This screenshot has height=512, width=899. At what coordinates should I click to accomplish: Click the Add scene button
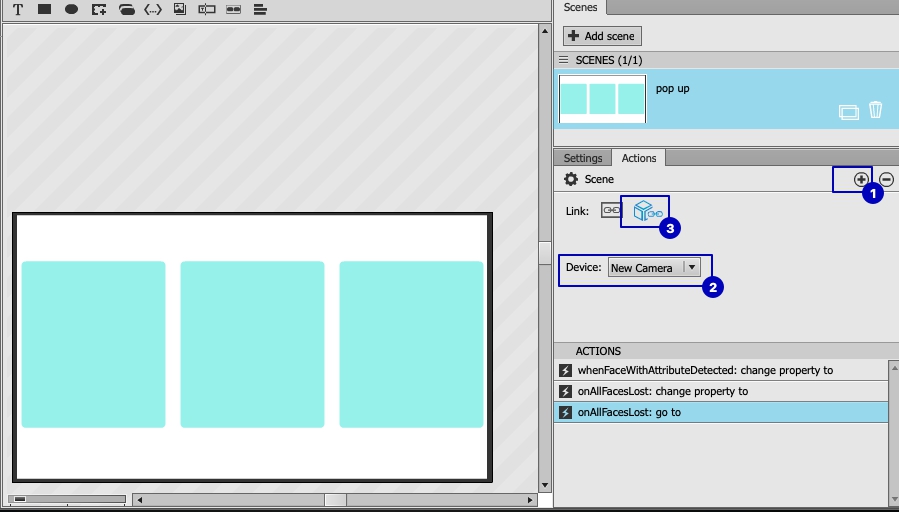(x=602, y=36)
